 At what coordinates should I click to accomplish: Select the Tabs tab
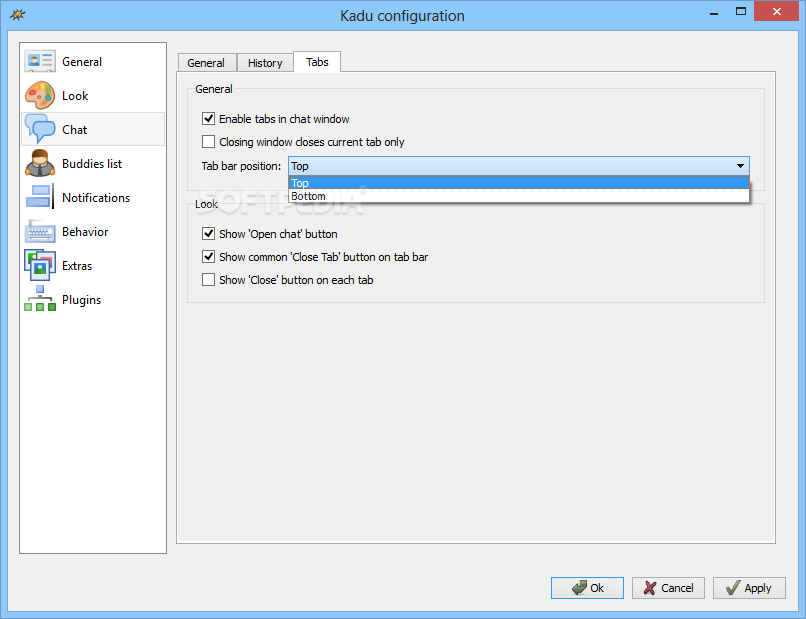pos(317,62)
